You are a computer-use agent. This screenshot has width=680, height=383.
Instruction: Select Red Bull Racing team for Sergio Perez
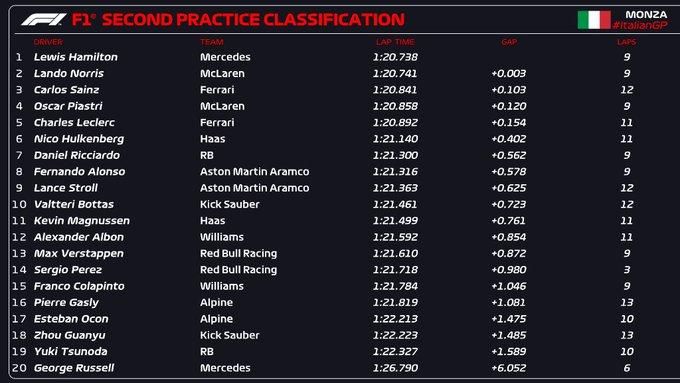[238, 270]
